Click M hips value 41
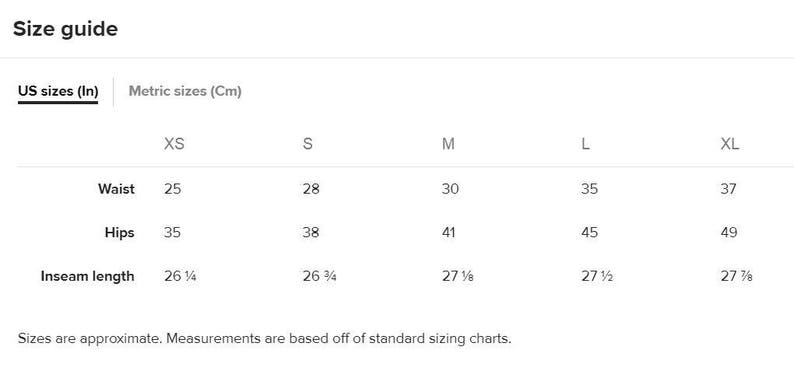 point(448,233)
